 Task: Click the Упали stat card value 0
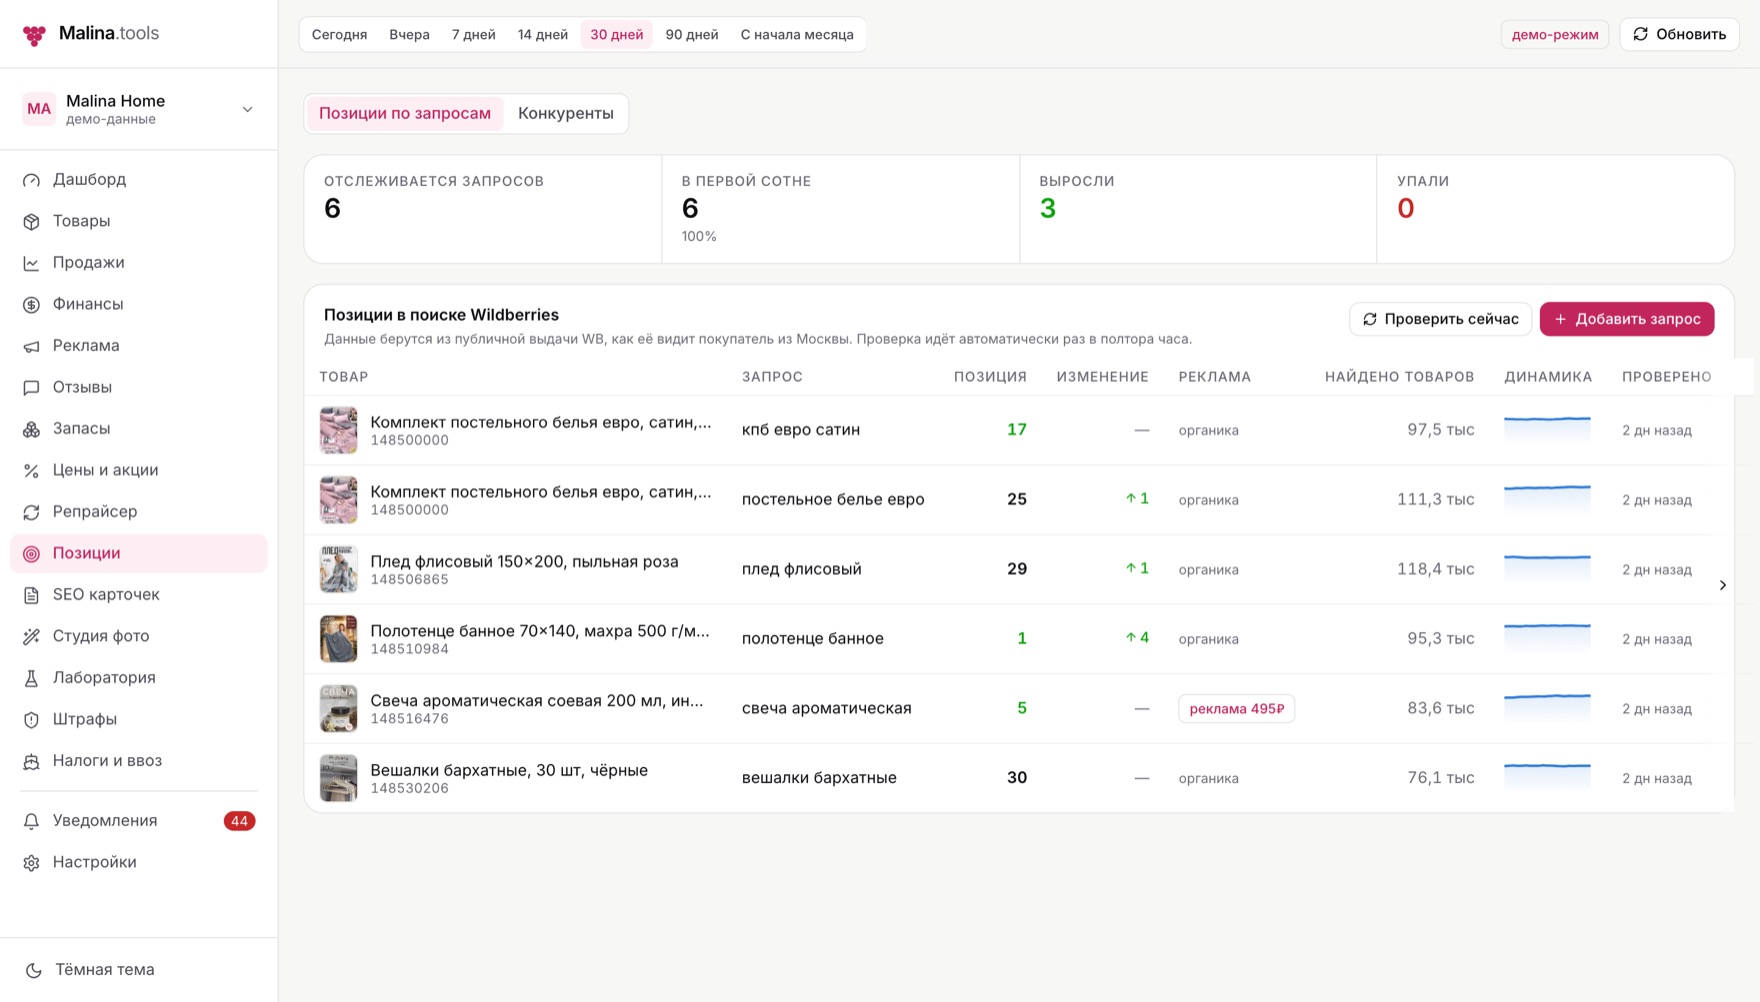pos(1405,209)
